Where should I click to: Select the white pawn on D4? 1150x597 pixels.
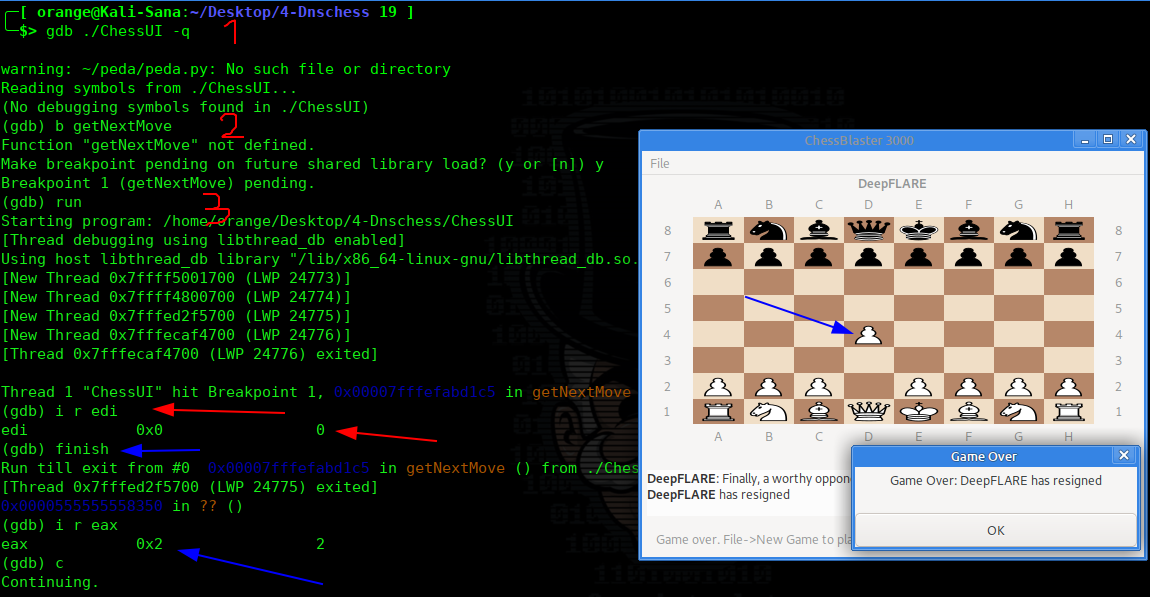[868, 335]
